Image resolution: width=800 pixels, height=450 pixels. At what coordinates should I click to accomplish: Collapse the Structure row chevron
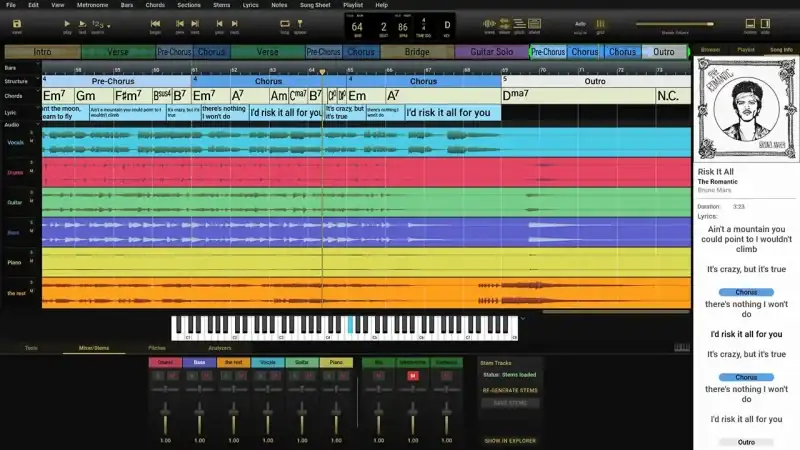(37, 79)
